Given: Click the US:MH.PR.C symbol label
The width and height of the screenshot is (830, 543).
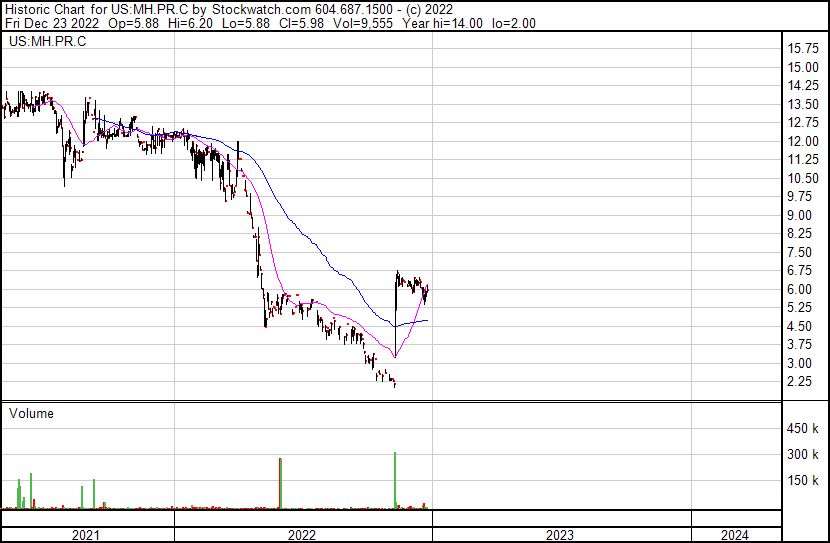Looking at the screenshot, I should coord(47,42).
